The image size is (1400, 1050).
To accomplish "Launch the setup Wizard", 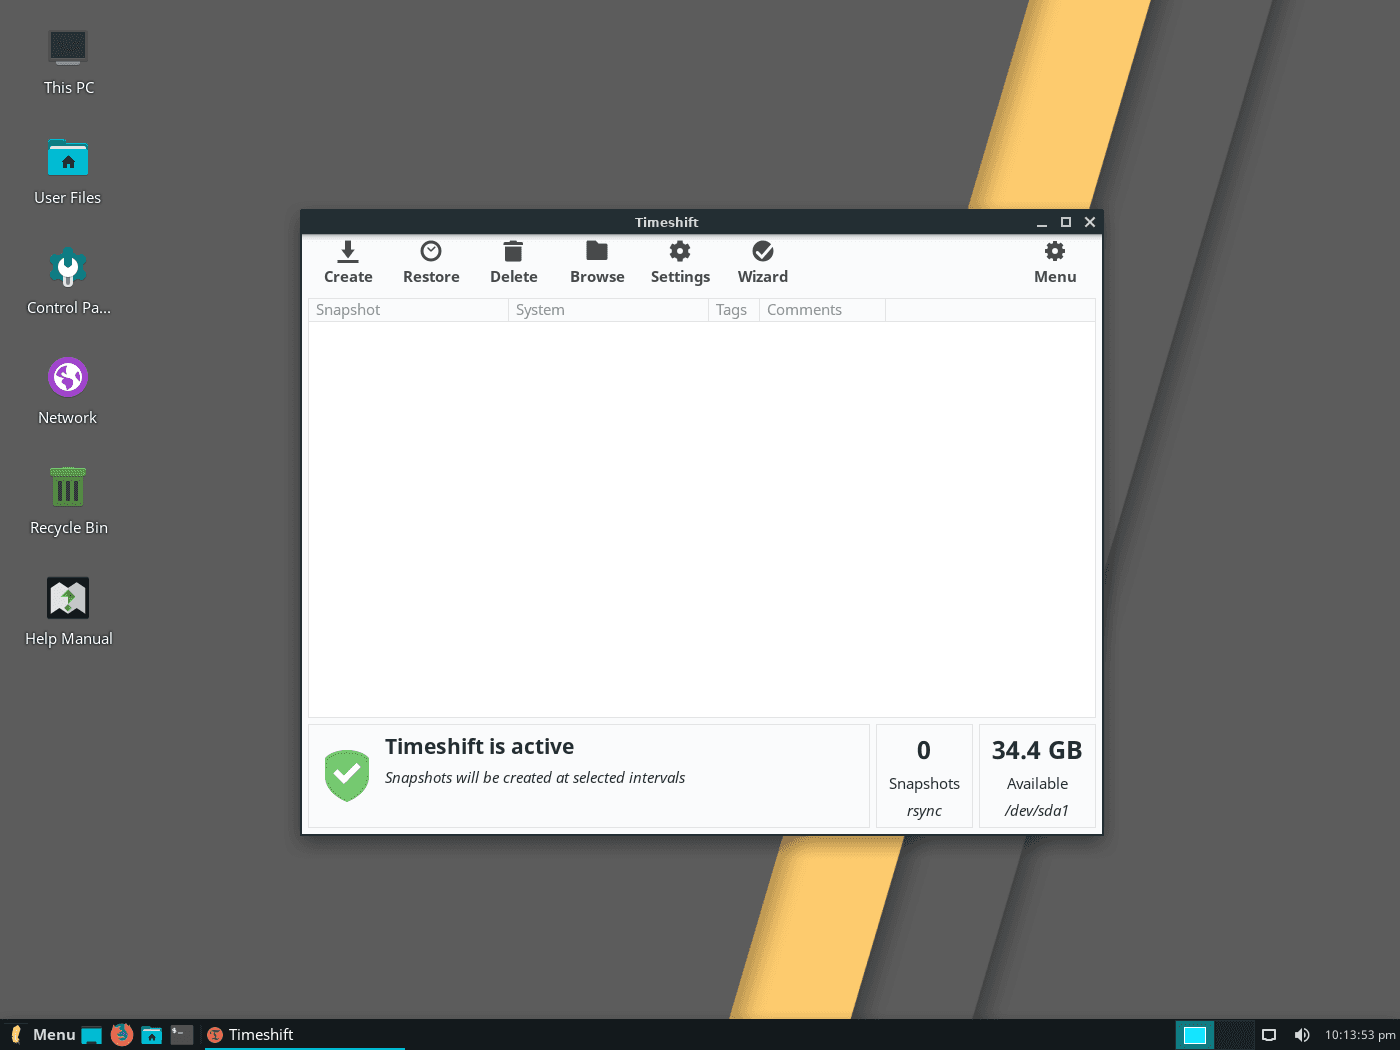I will click(x=762, y=262).
